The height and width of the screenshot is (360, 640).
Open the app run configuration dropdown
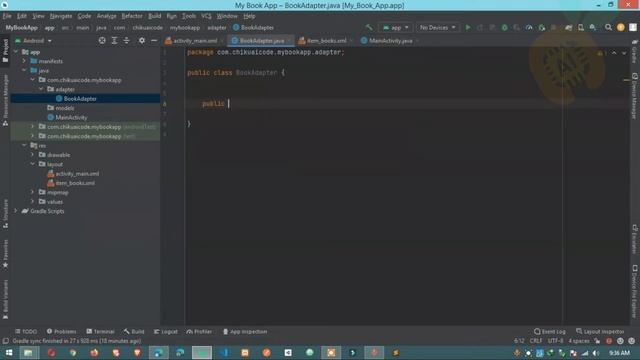point(395,27)
